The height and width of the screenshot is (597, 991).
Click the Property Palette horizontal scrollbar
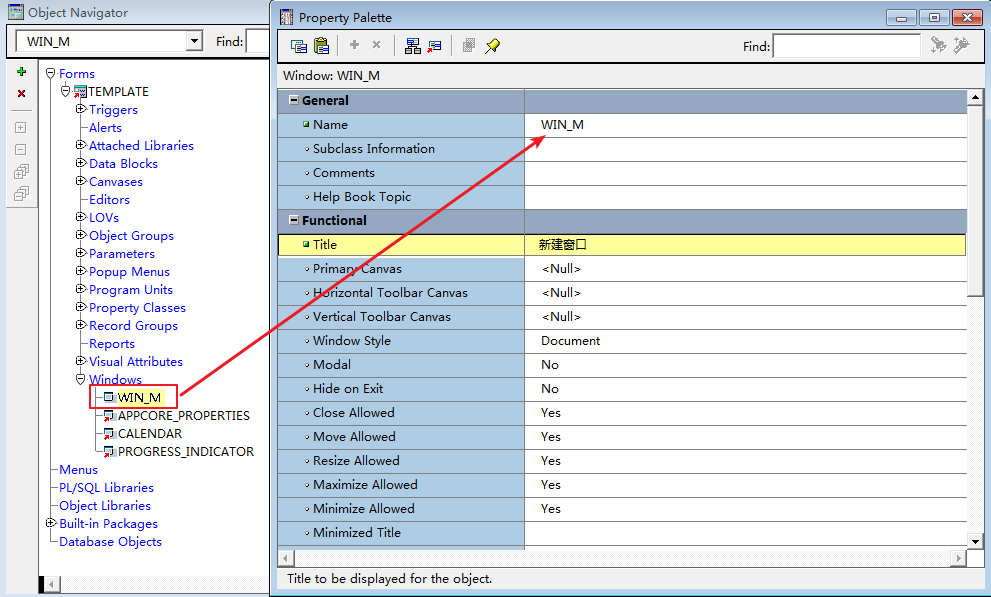620,557
